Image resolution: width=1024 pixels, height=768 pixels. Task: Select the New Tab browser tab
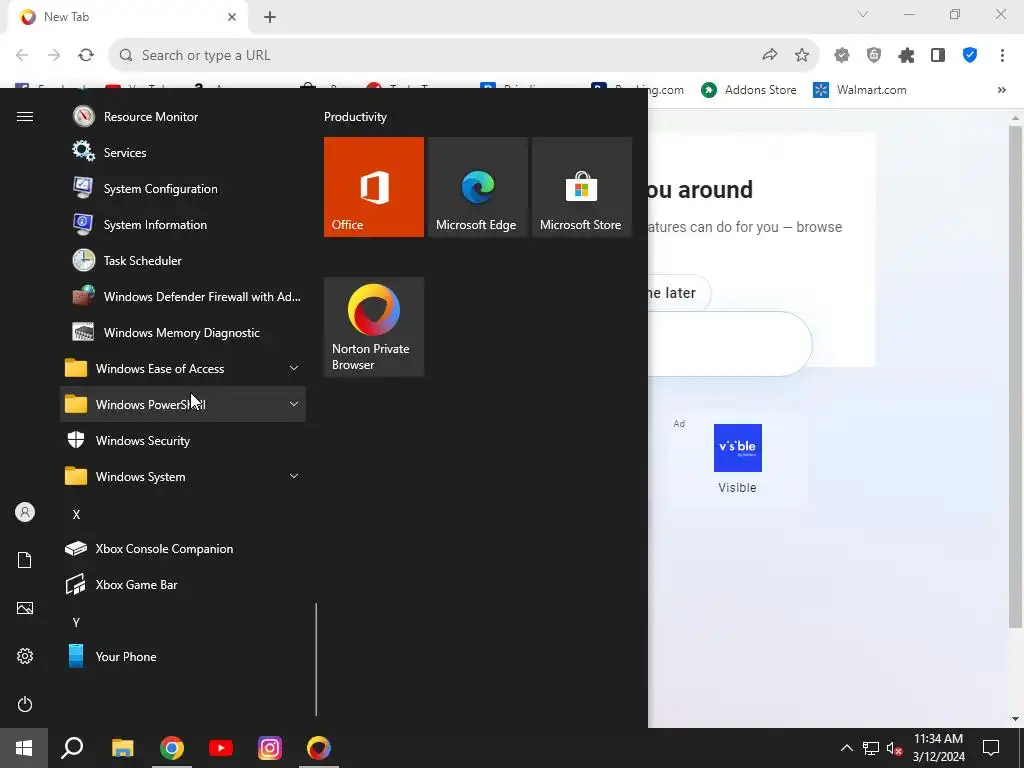click(x=127, y=17)
